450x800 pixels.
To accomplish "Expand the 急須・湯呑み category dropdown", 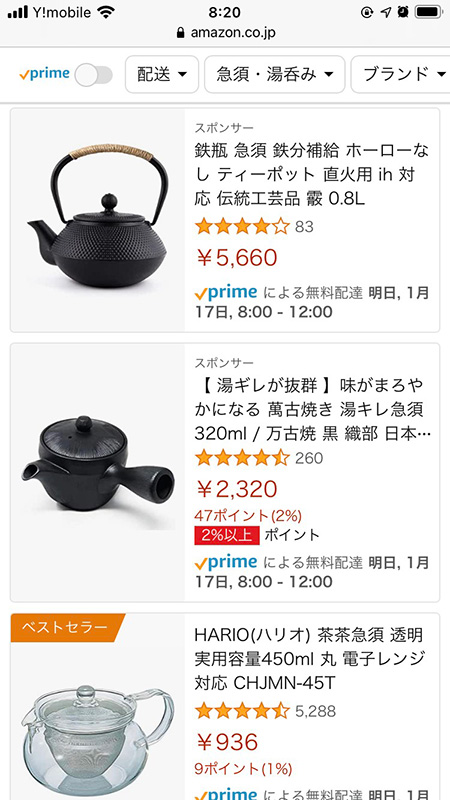I will point(274,74).
